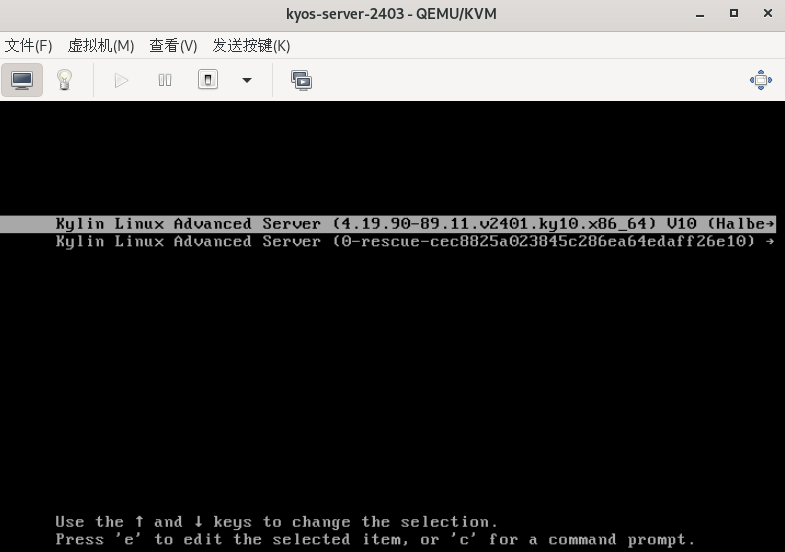Click the kyos-server-2403 - QEMU/KVM title bar
This screenshot has height=552, width=785.
[391, 14]
